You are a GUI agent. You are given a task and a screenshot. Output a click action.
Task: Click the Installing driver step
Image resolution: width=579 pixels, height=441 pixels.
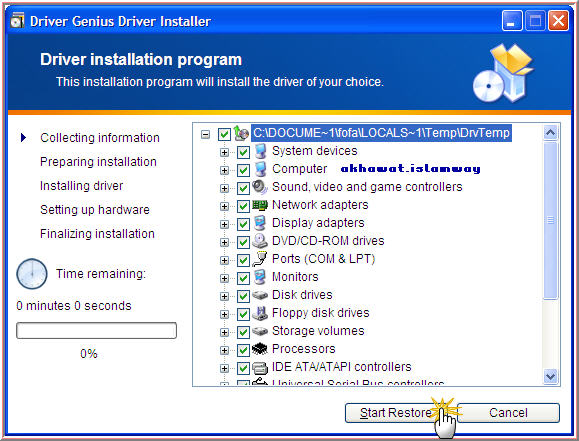click(x=82, y=185)
